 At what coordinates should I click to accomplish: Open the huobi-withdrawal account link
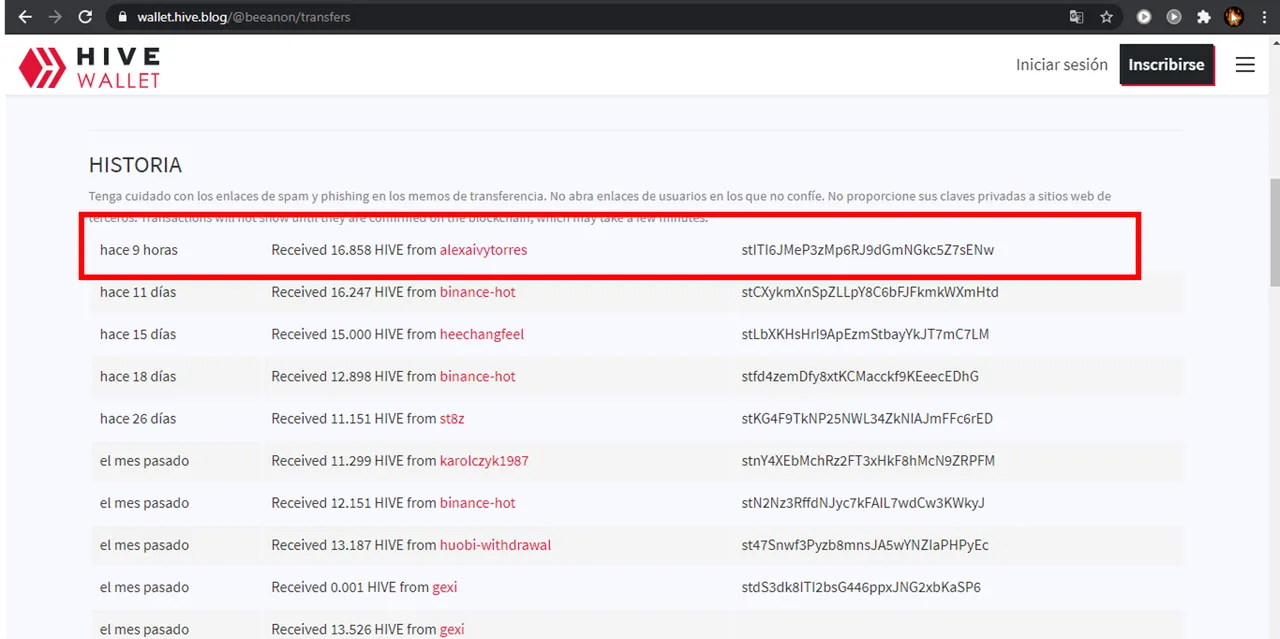tap(495, 545)
